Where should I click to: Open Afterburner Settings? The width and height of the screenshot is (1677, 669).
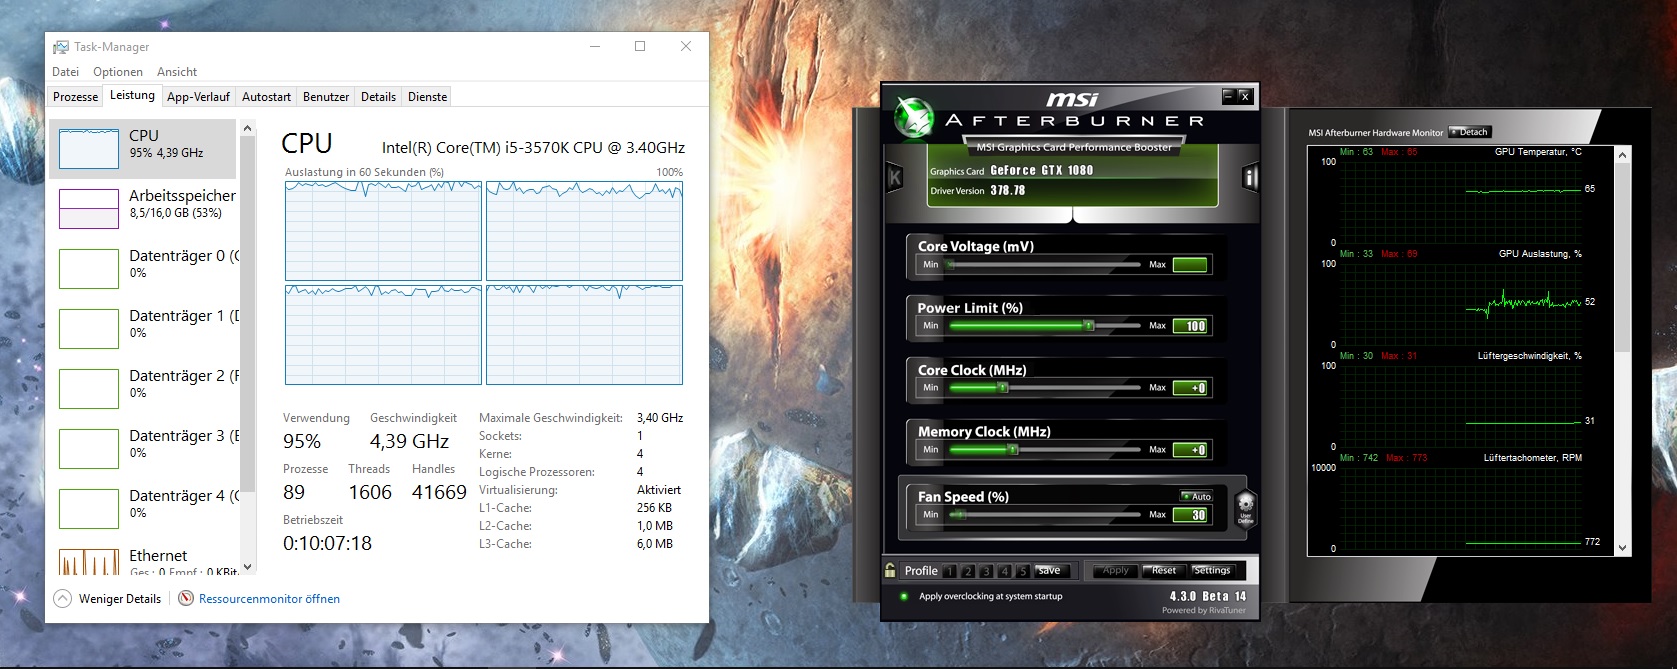[1212, 571]
